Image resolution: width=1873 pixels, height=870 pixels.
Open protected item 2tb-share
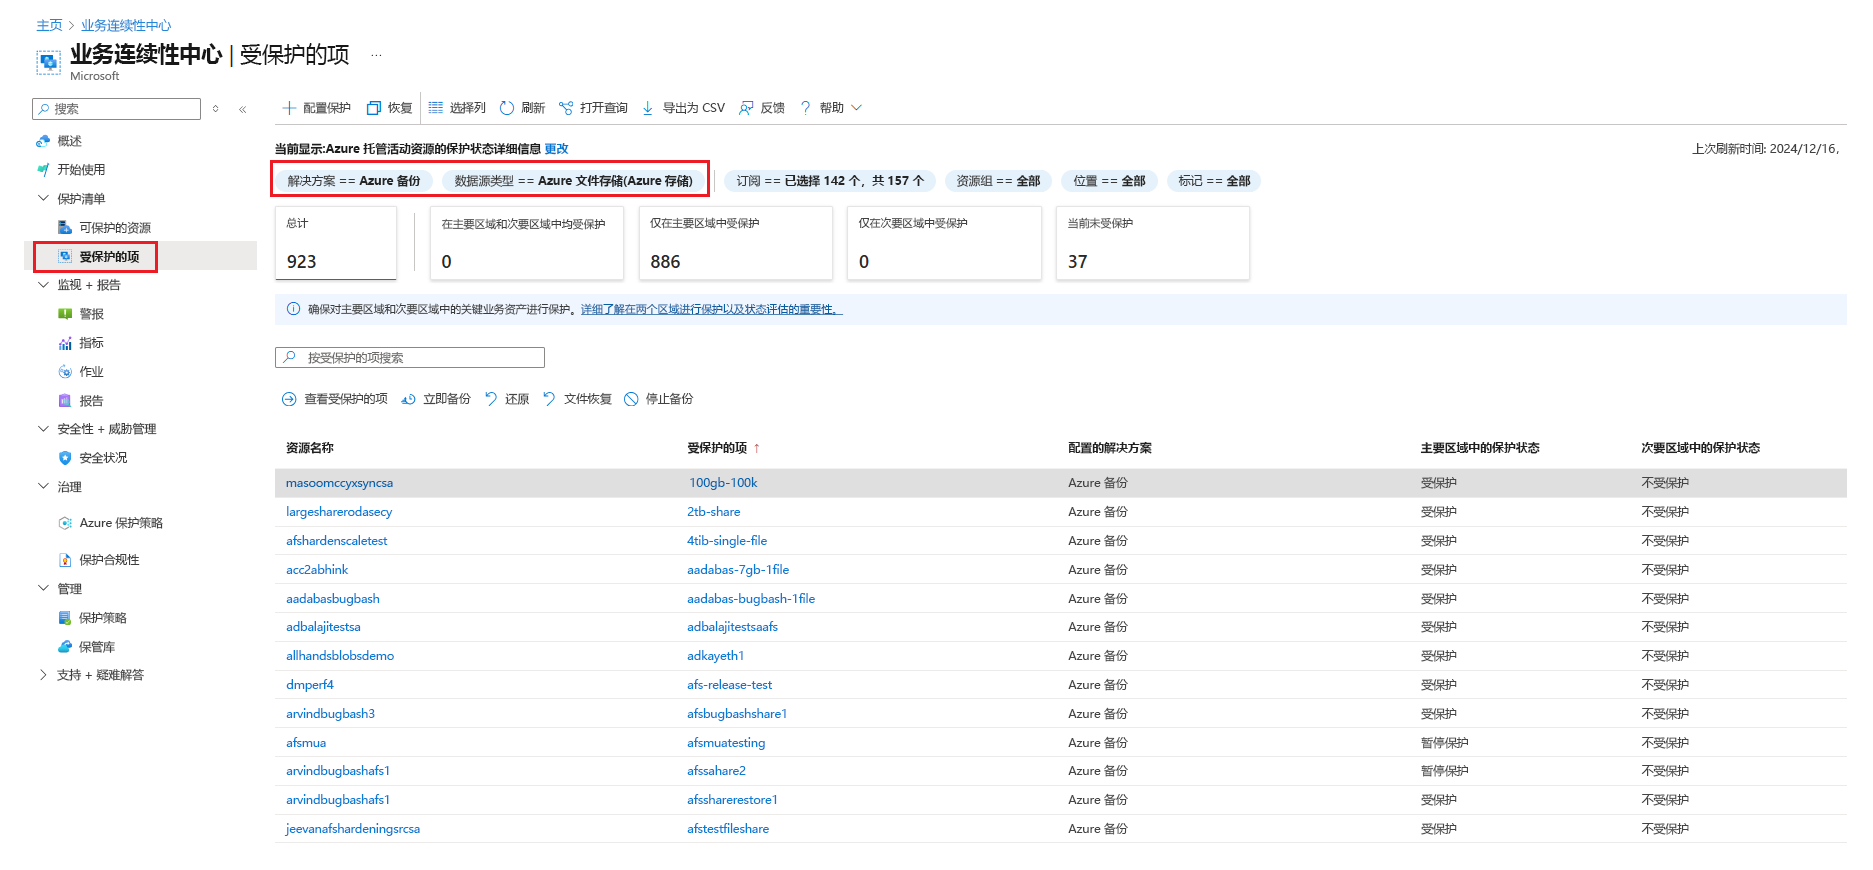(714, 512)
